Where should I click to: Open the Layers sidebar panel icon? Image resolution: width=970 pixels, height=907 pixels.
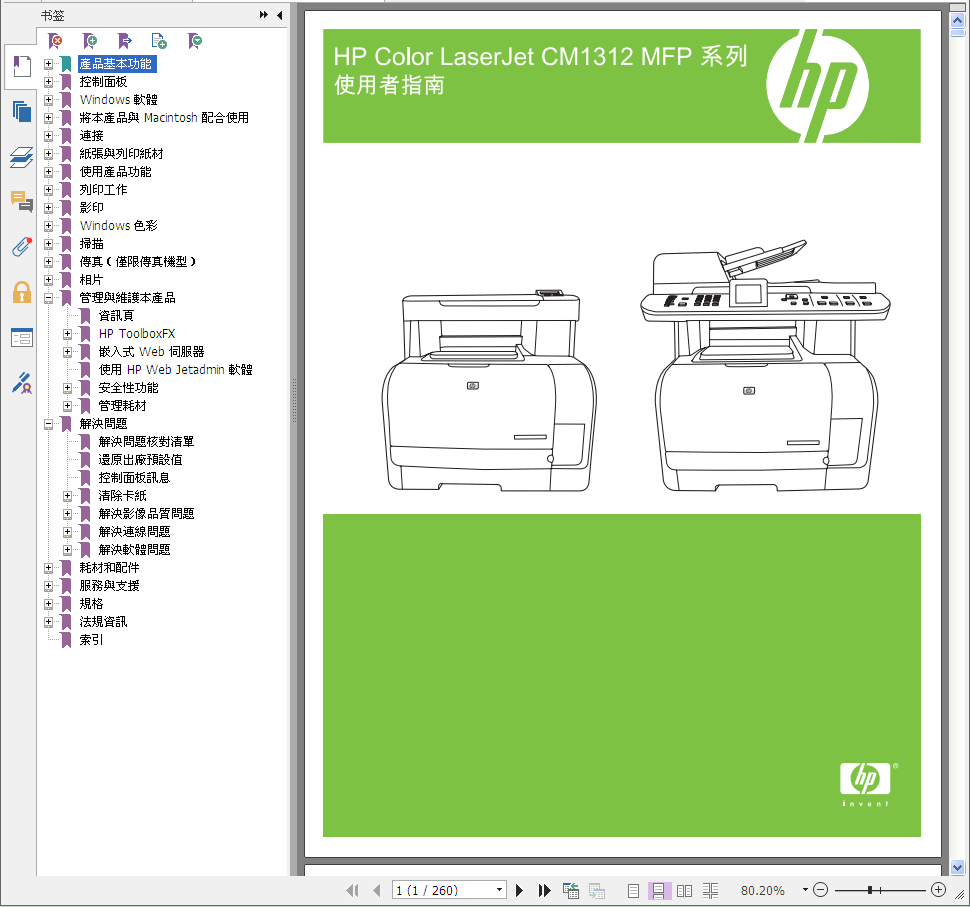click(x=22, y=157)
